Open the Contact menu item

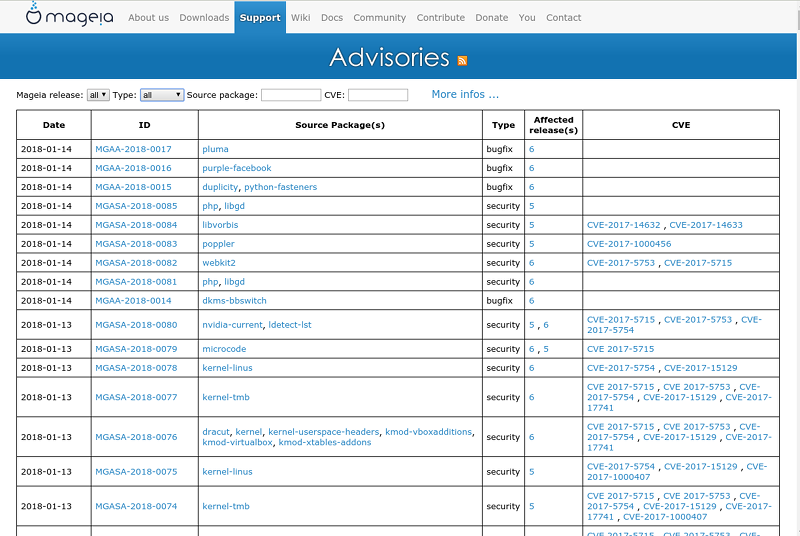[563, 17]
